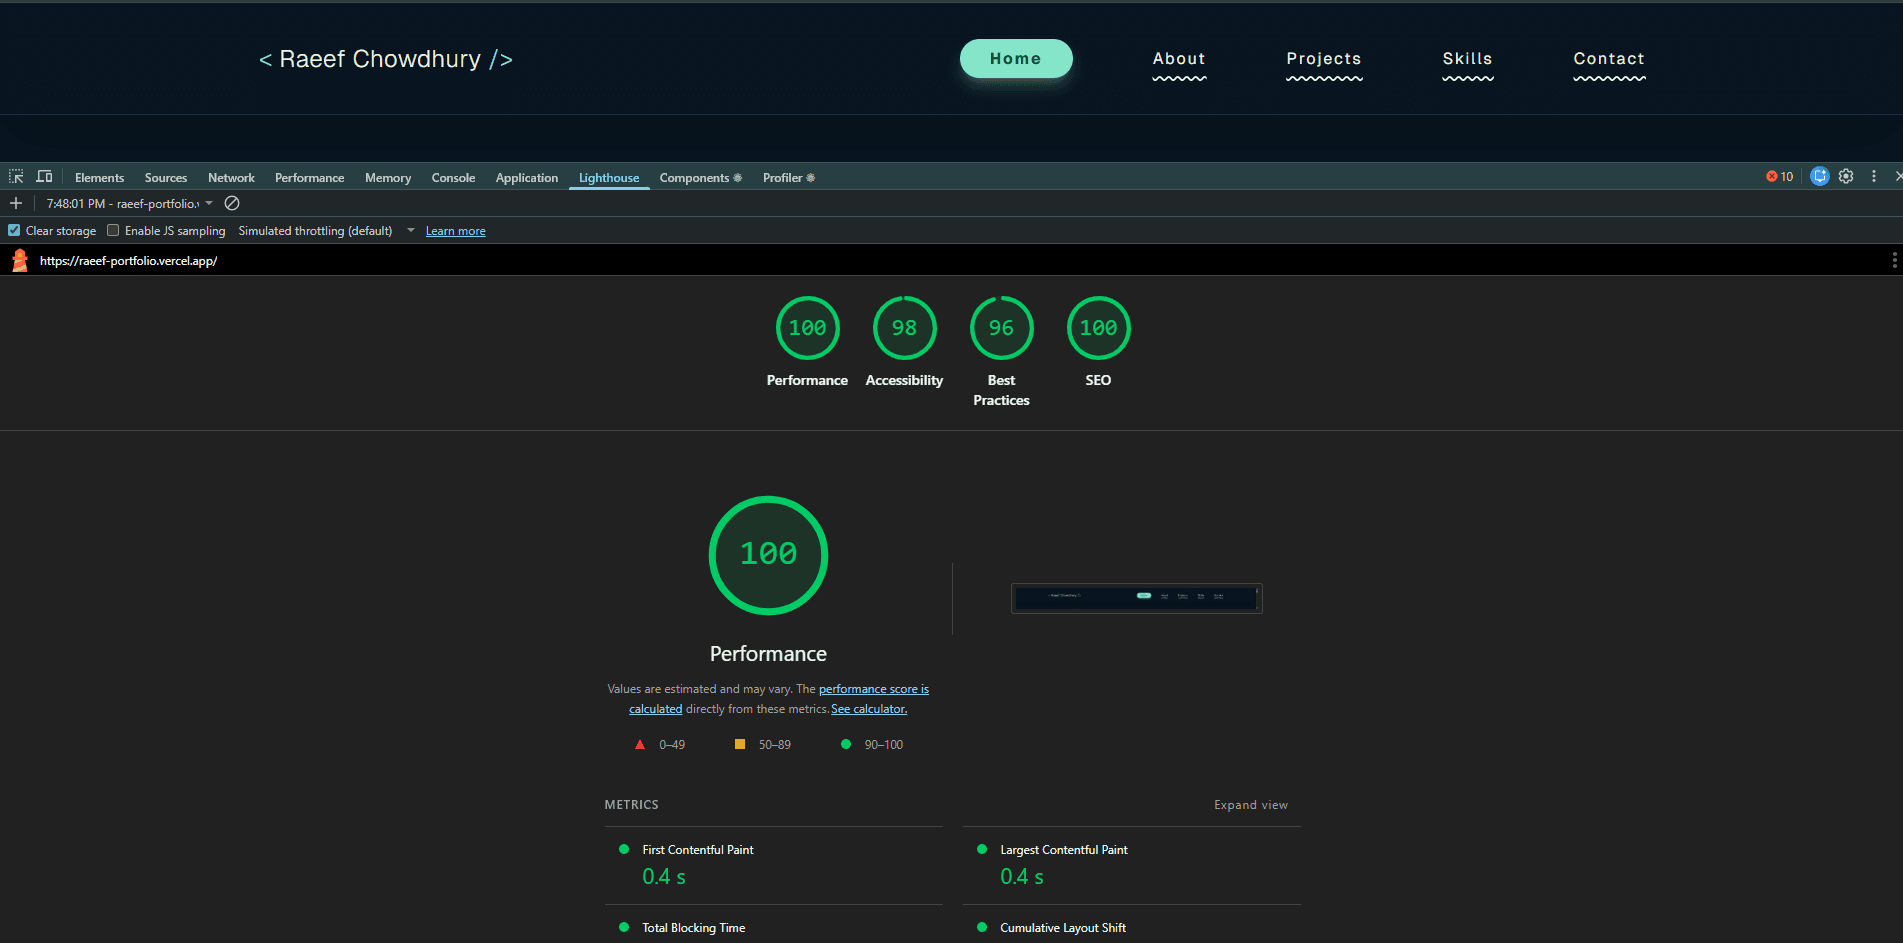
Task: Open Lighthouse report tools menu dots
Action: 1894,261
